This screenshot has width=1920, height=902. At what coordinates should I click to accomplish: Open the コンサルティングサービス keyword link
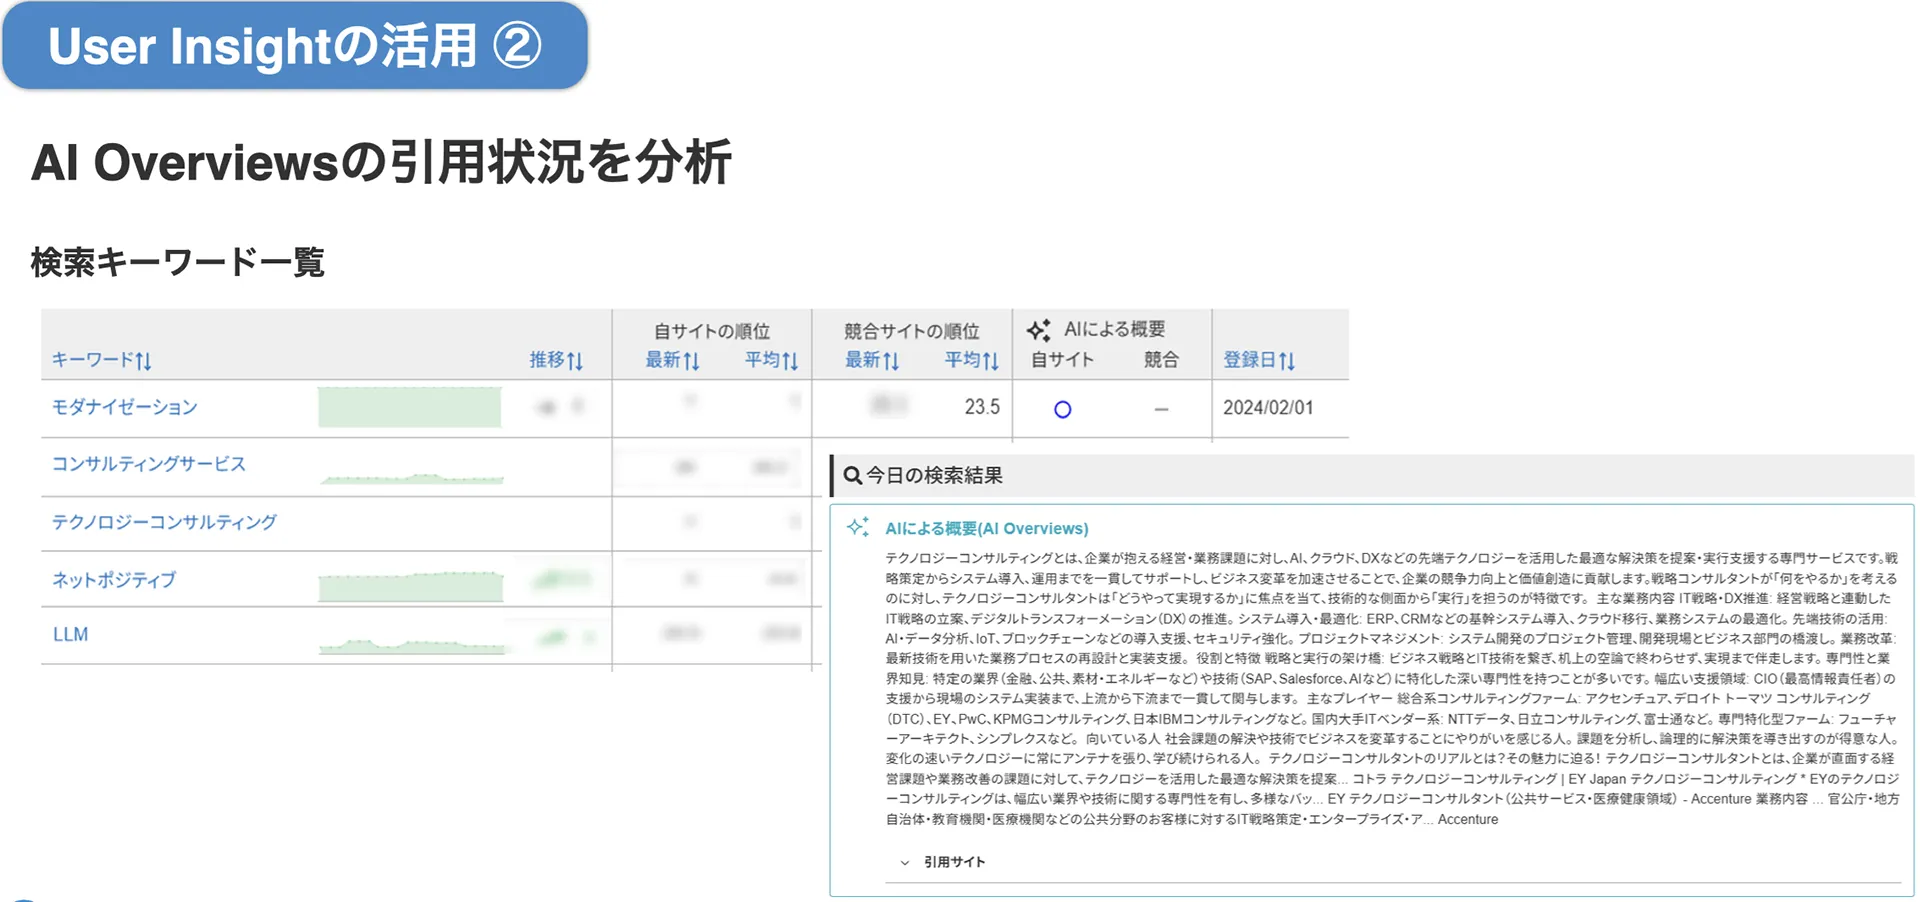coord(148,464)
